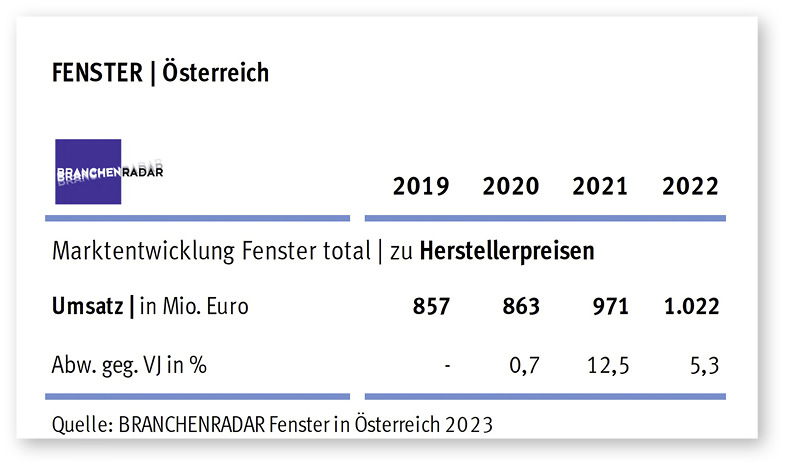Image resolution: width=786 pixels, height=467 pixels.
Task: Click the Marktentwicklung Fenster total heading
Action: point(210,252)
